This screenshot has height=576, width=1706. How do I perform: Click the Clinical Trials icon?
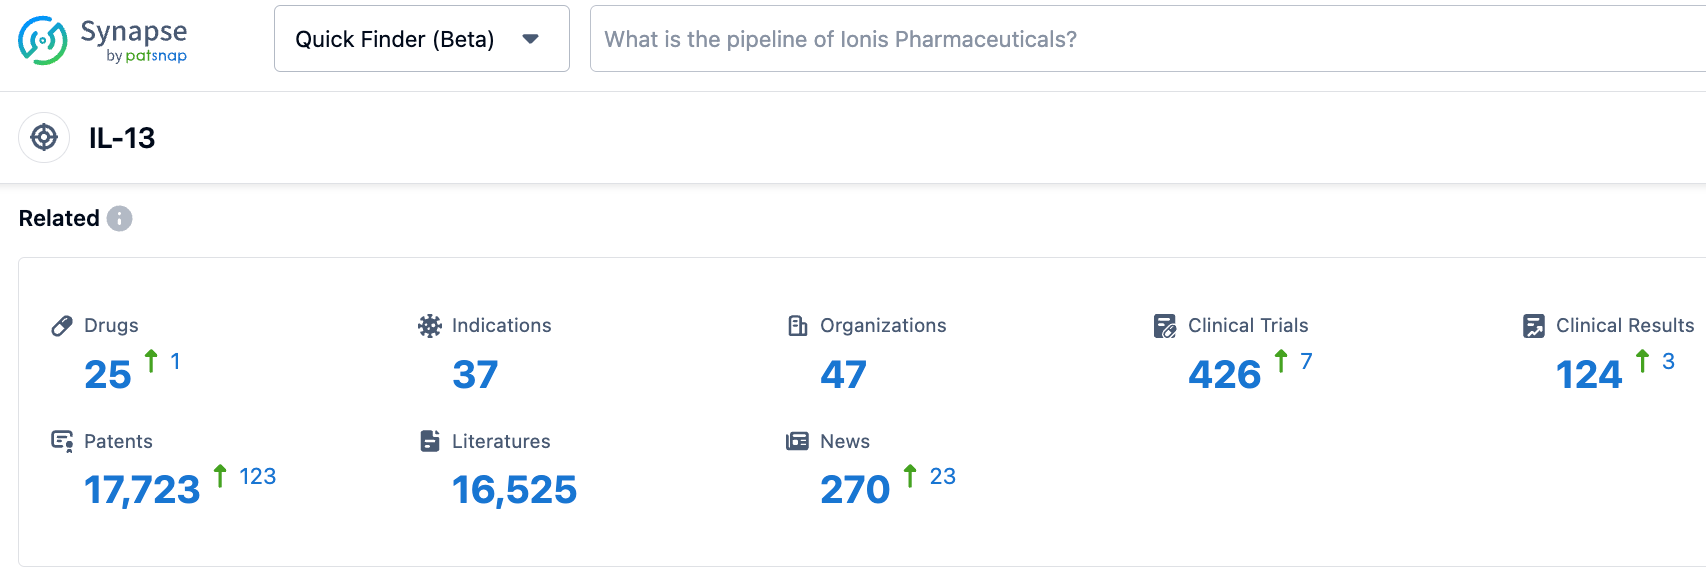1165,326
